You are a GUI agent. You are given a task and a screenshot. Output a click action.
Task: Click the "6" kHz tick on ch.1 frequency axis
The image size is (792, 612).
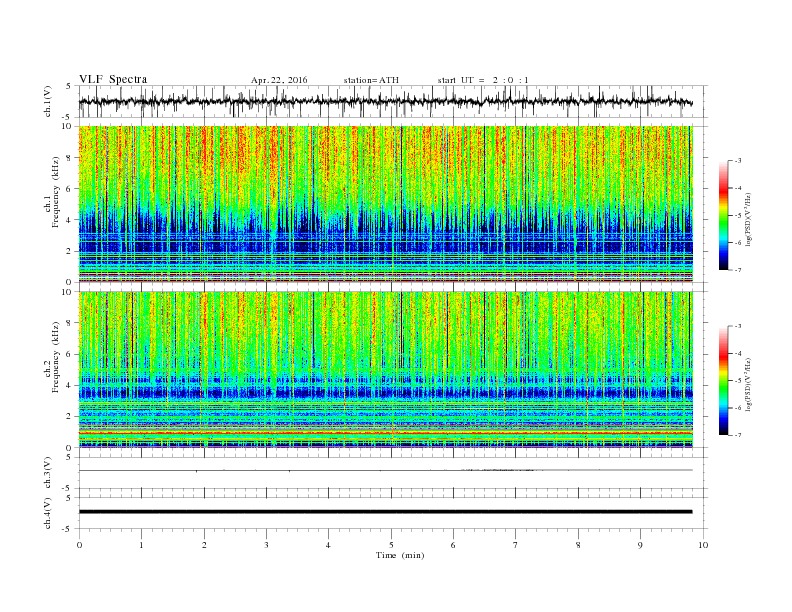[x=69, y=189]
